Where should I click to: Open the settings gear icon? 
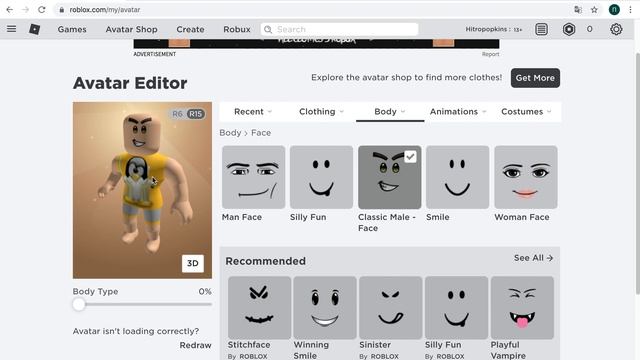616,29
